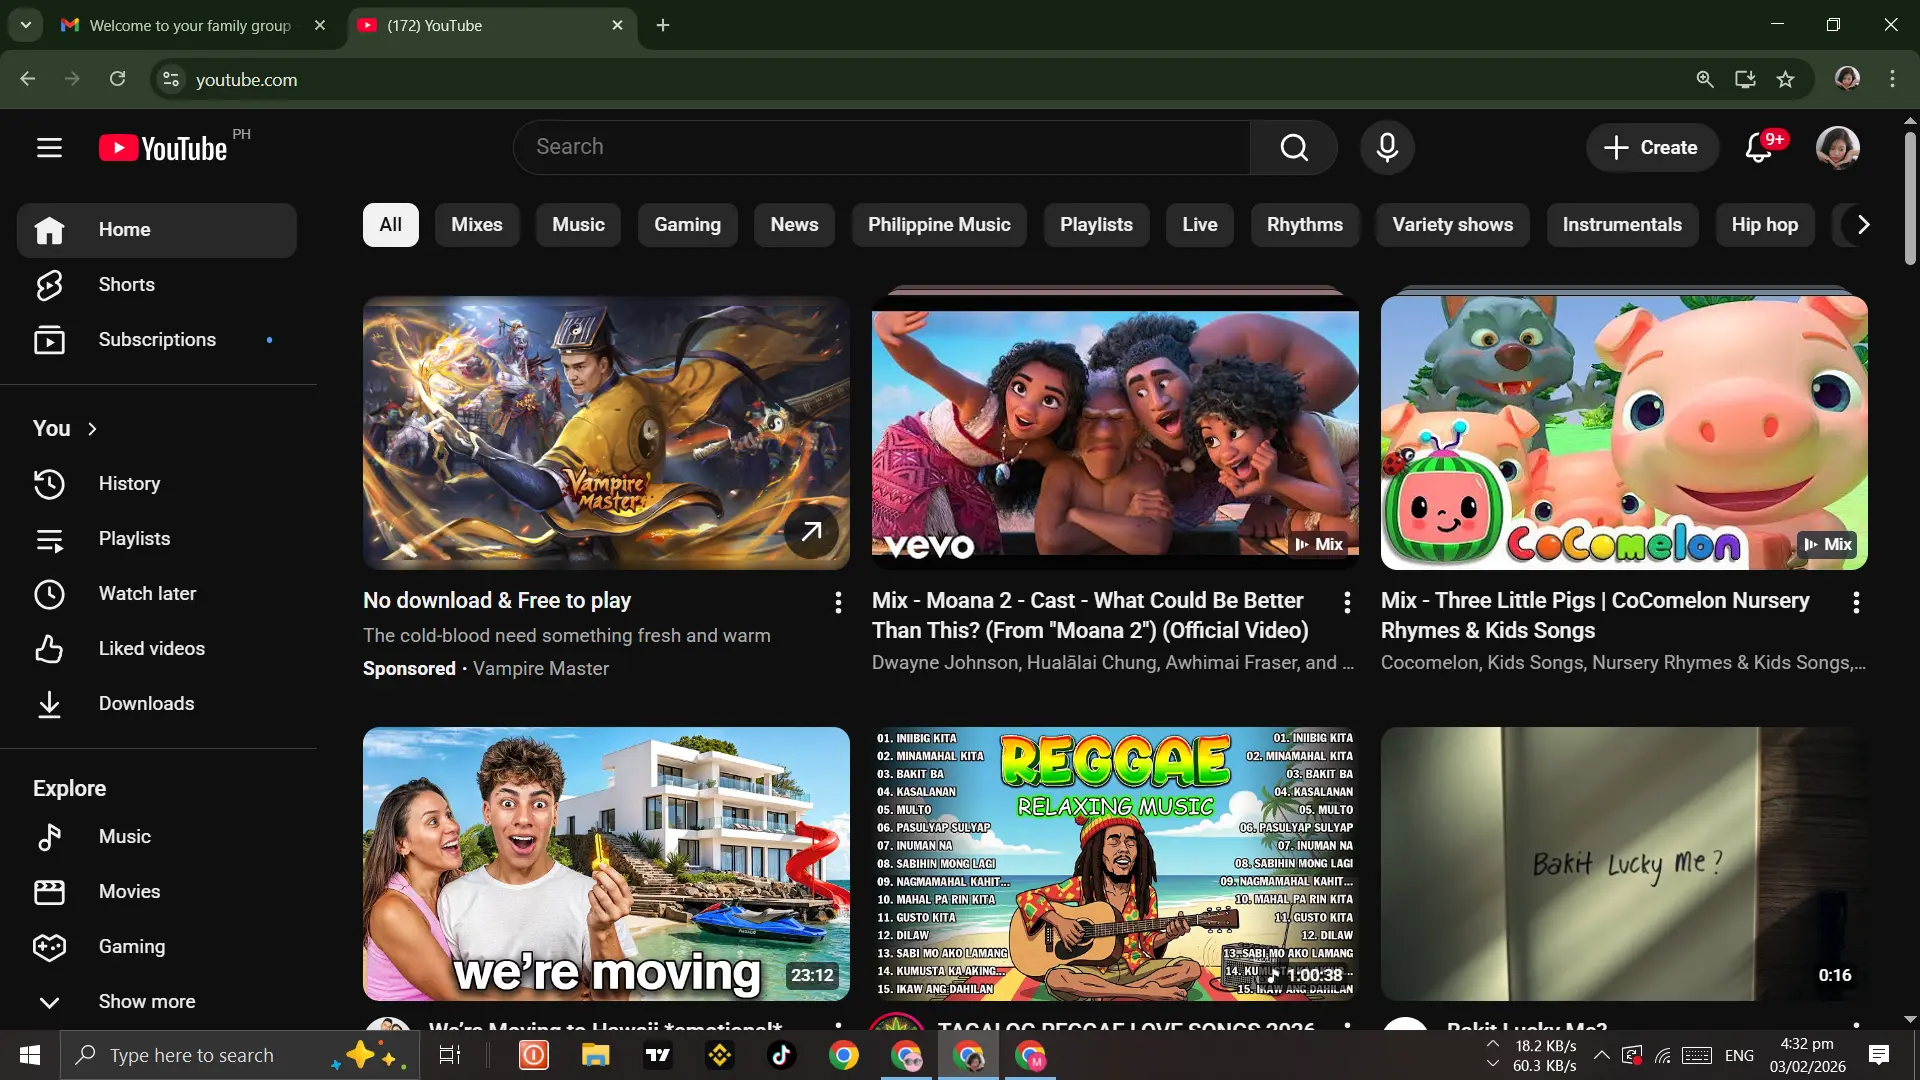Viewport: 1920px width, 1080px height.
Task: View site information for youtube.com
Action: [x=171, y=79]
